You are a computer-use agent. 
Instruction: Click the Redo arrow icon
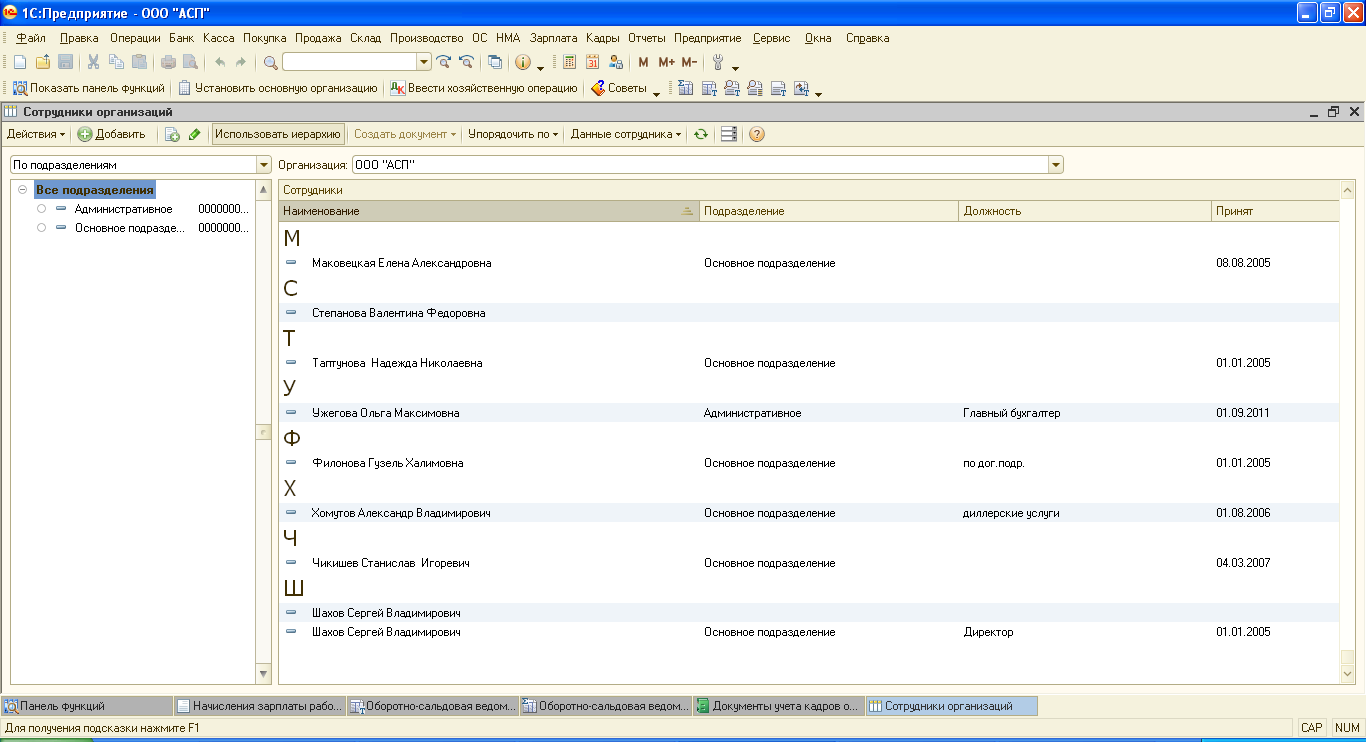(241, 62)
